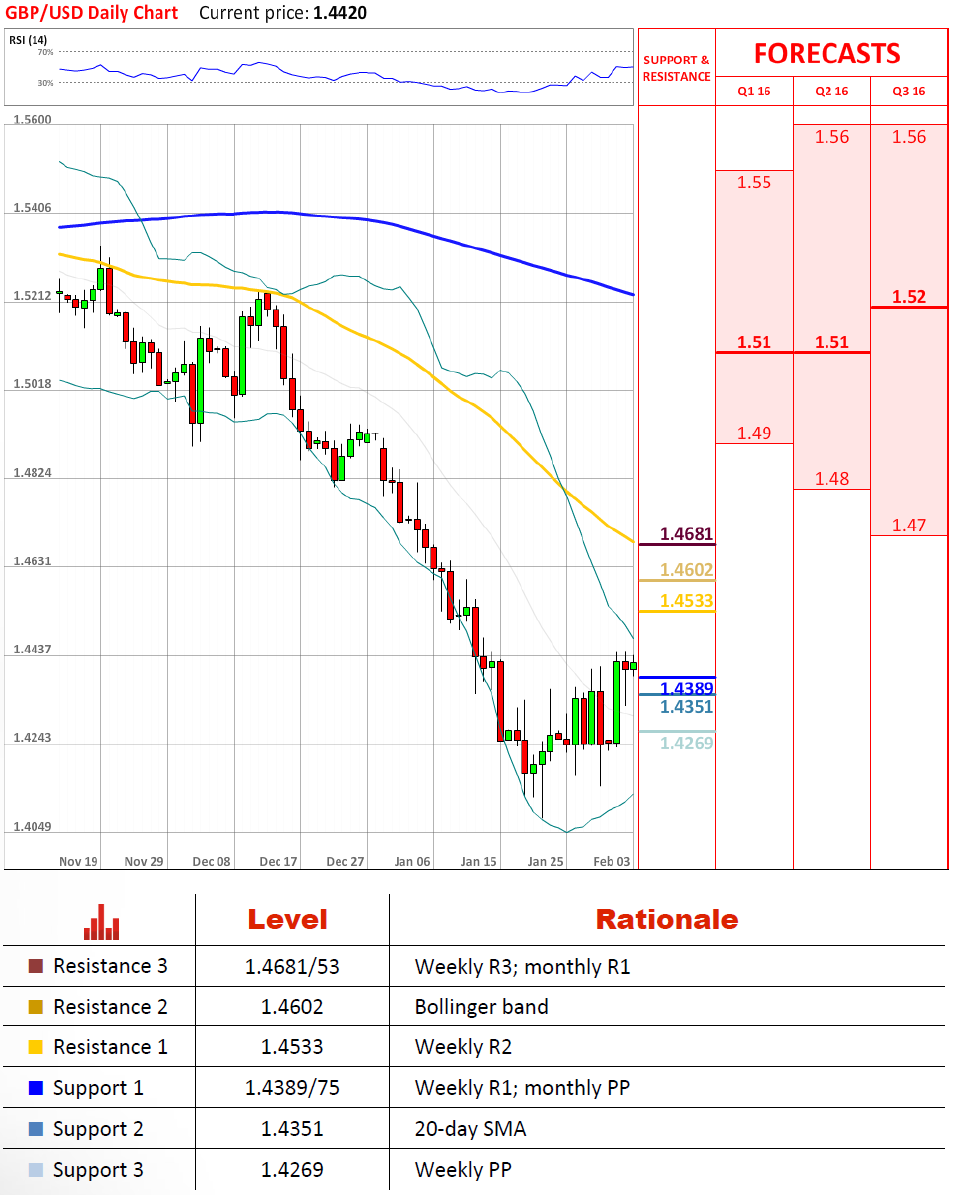
Task: Click the Support 1 blue color swatch
Action: tap(36, 1088)
